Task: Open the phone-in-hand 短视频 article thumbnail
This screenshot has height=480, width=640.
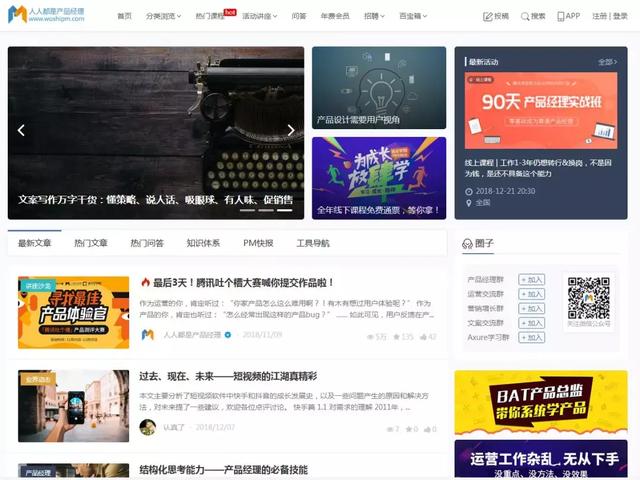Action: pyautogui.click(x=73, y=406)
